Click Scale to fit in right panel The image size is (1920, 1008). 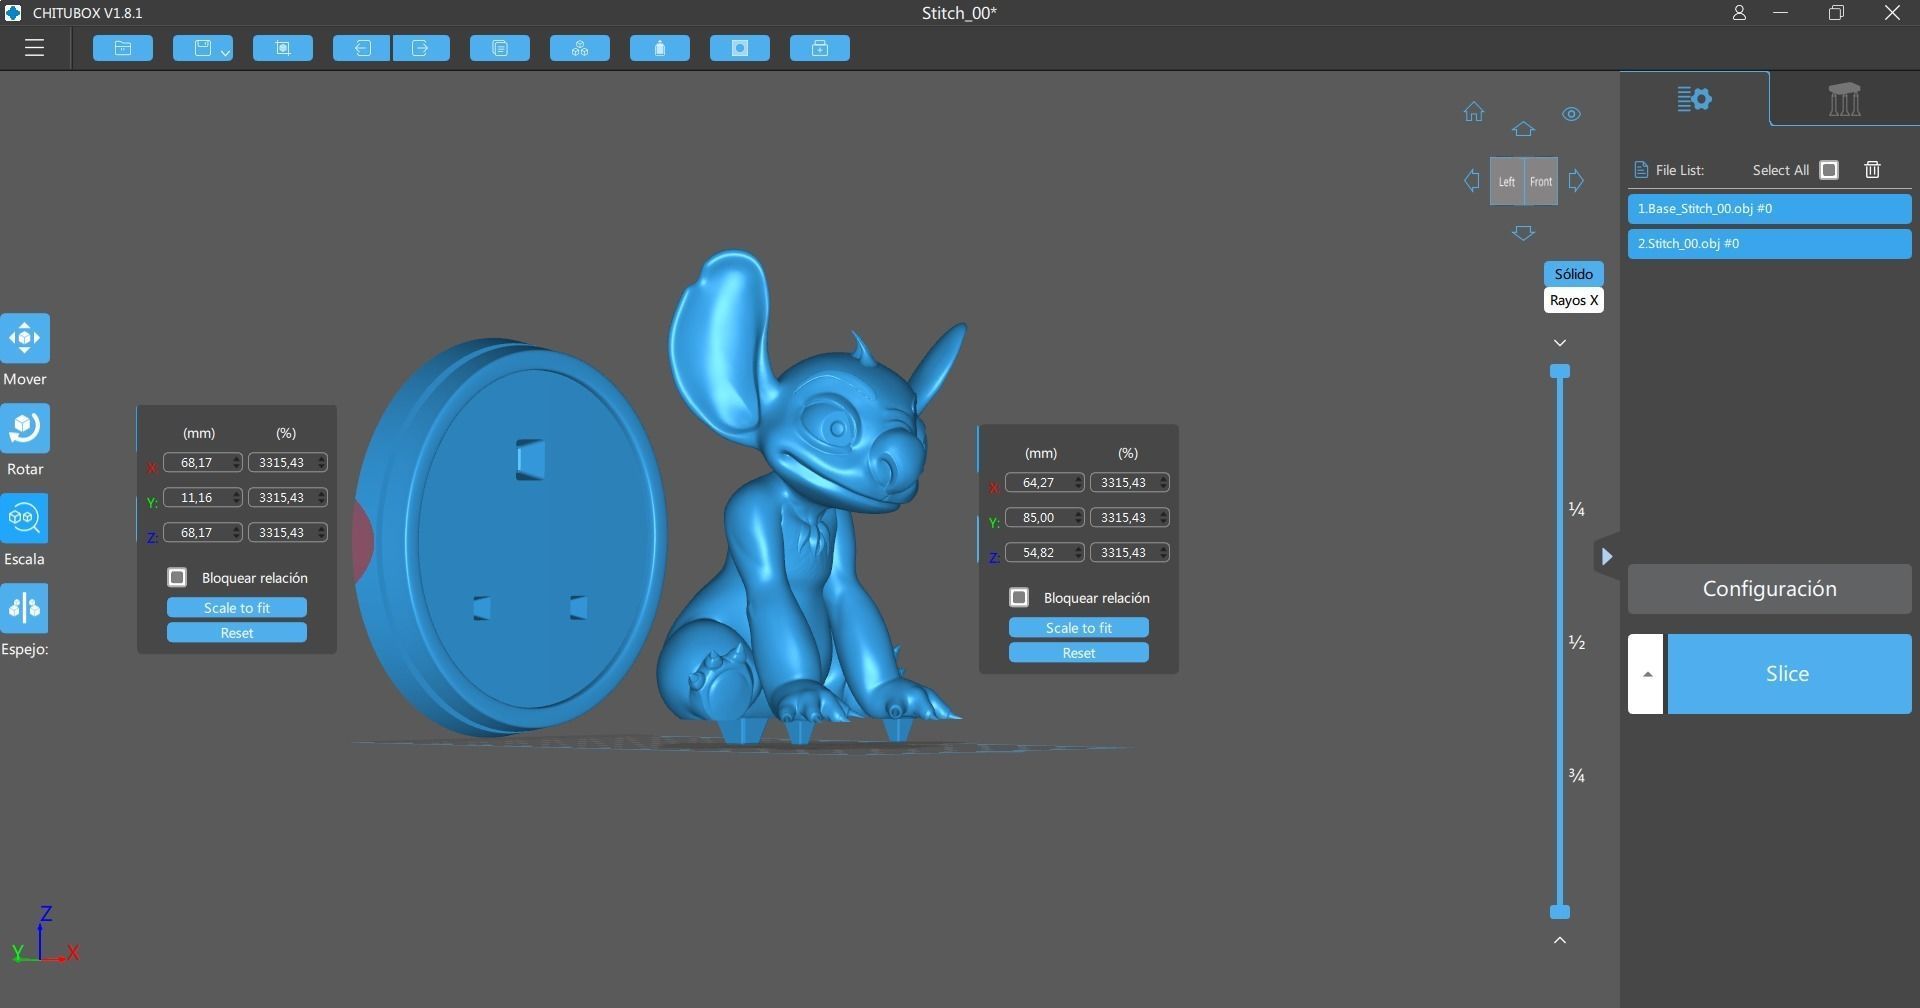click(1079, 628)
